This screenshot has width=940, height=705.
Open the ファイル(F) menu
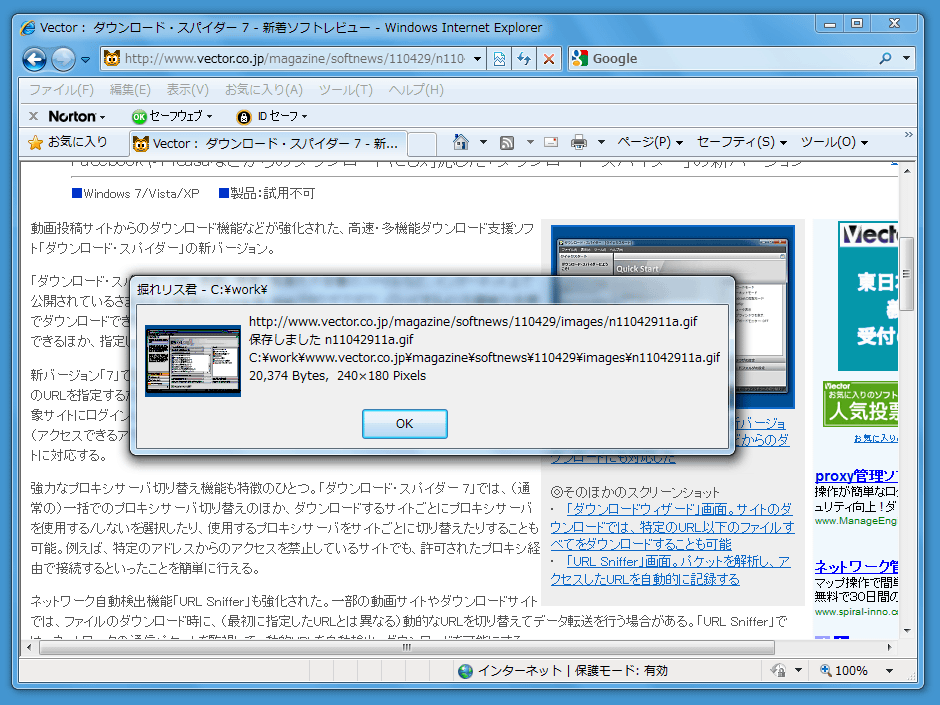click(x=61, y=90)
